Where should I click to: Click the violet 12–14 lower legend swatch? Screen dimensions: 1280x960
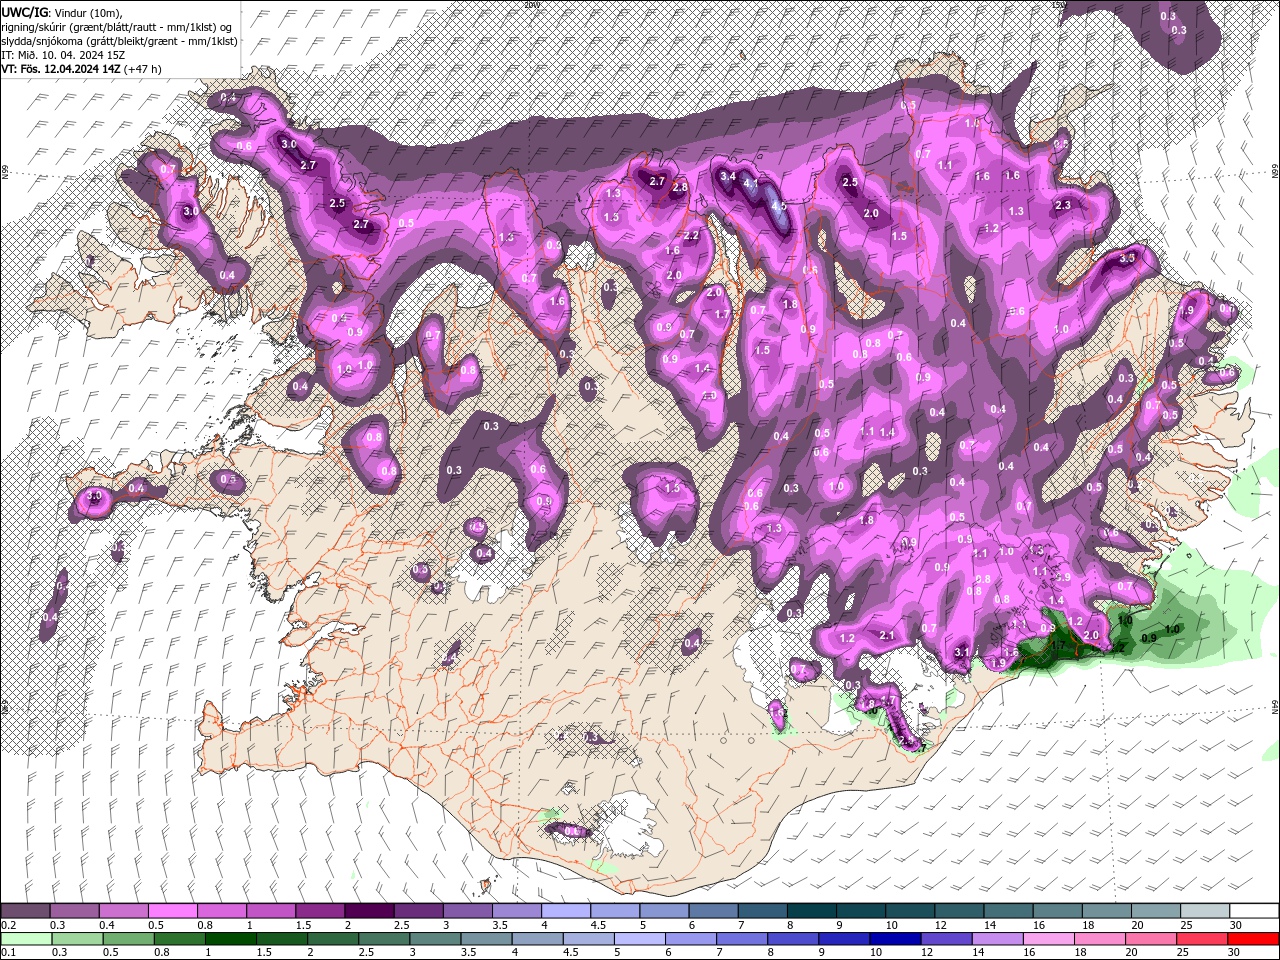[x=945, y=939]
